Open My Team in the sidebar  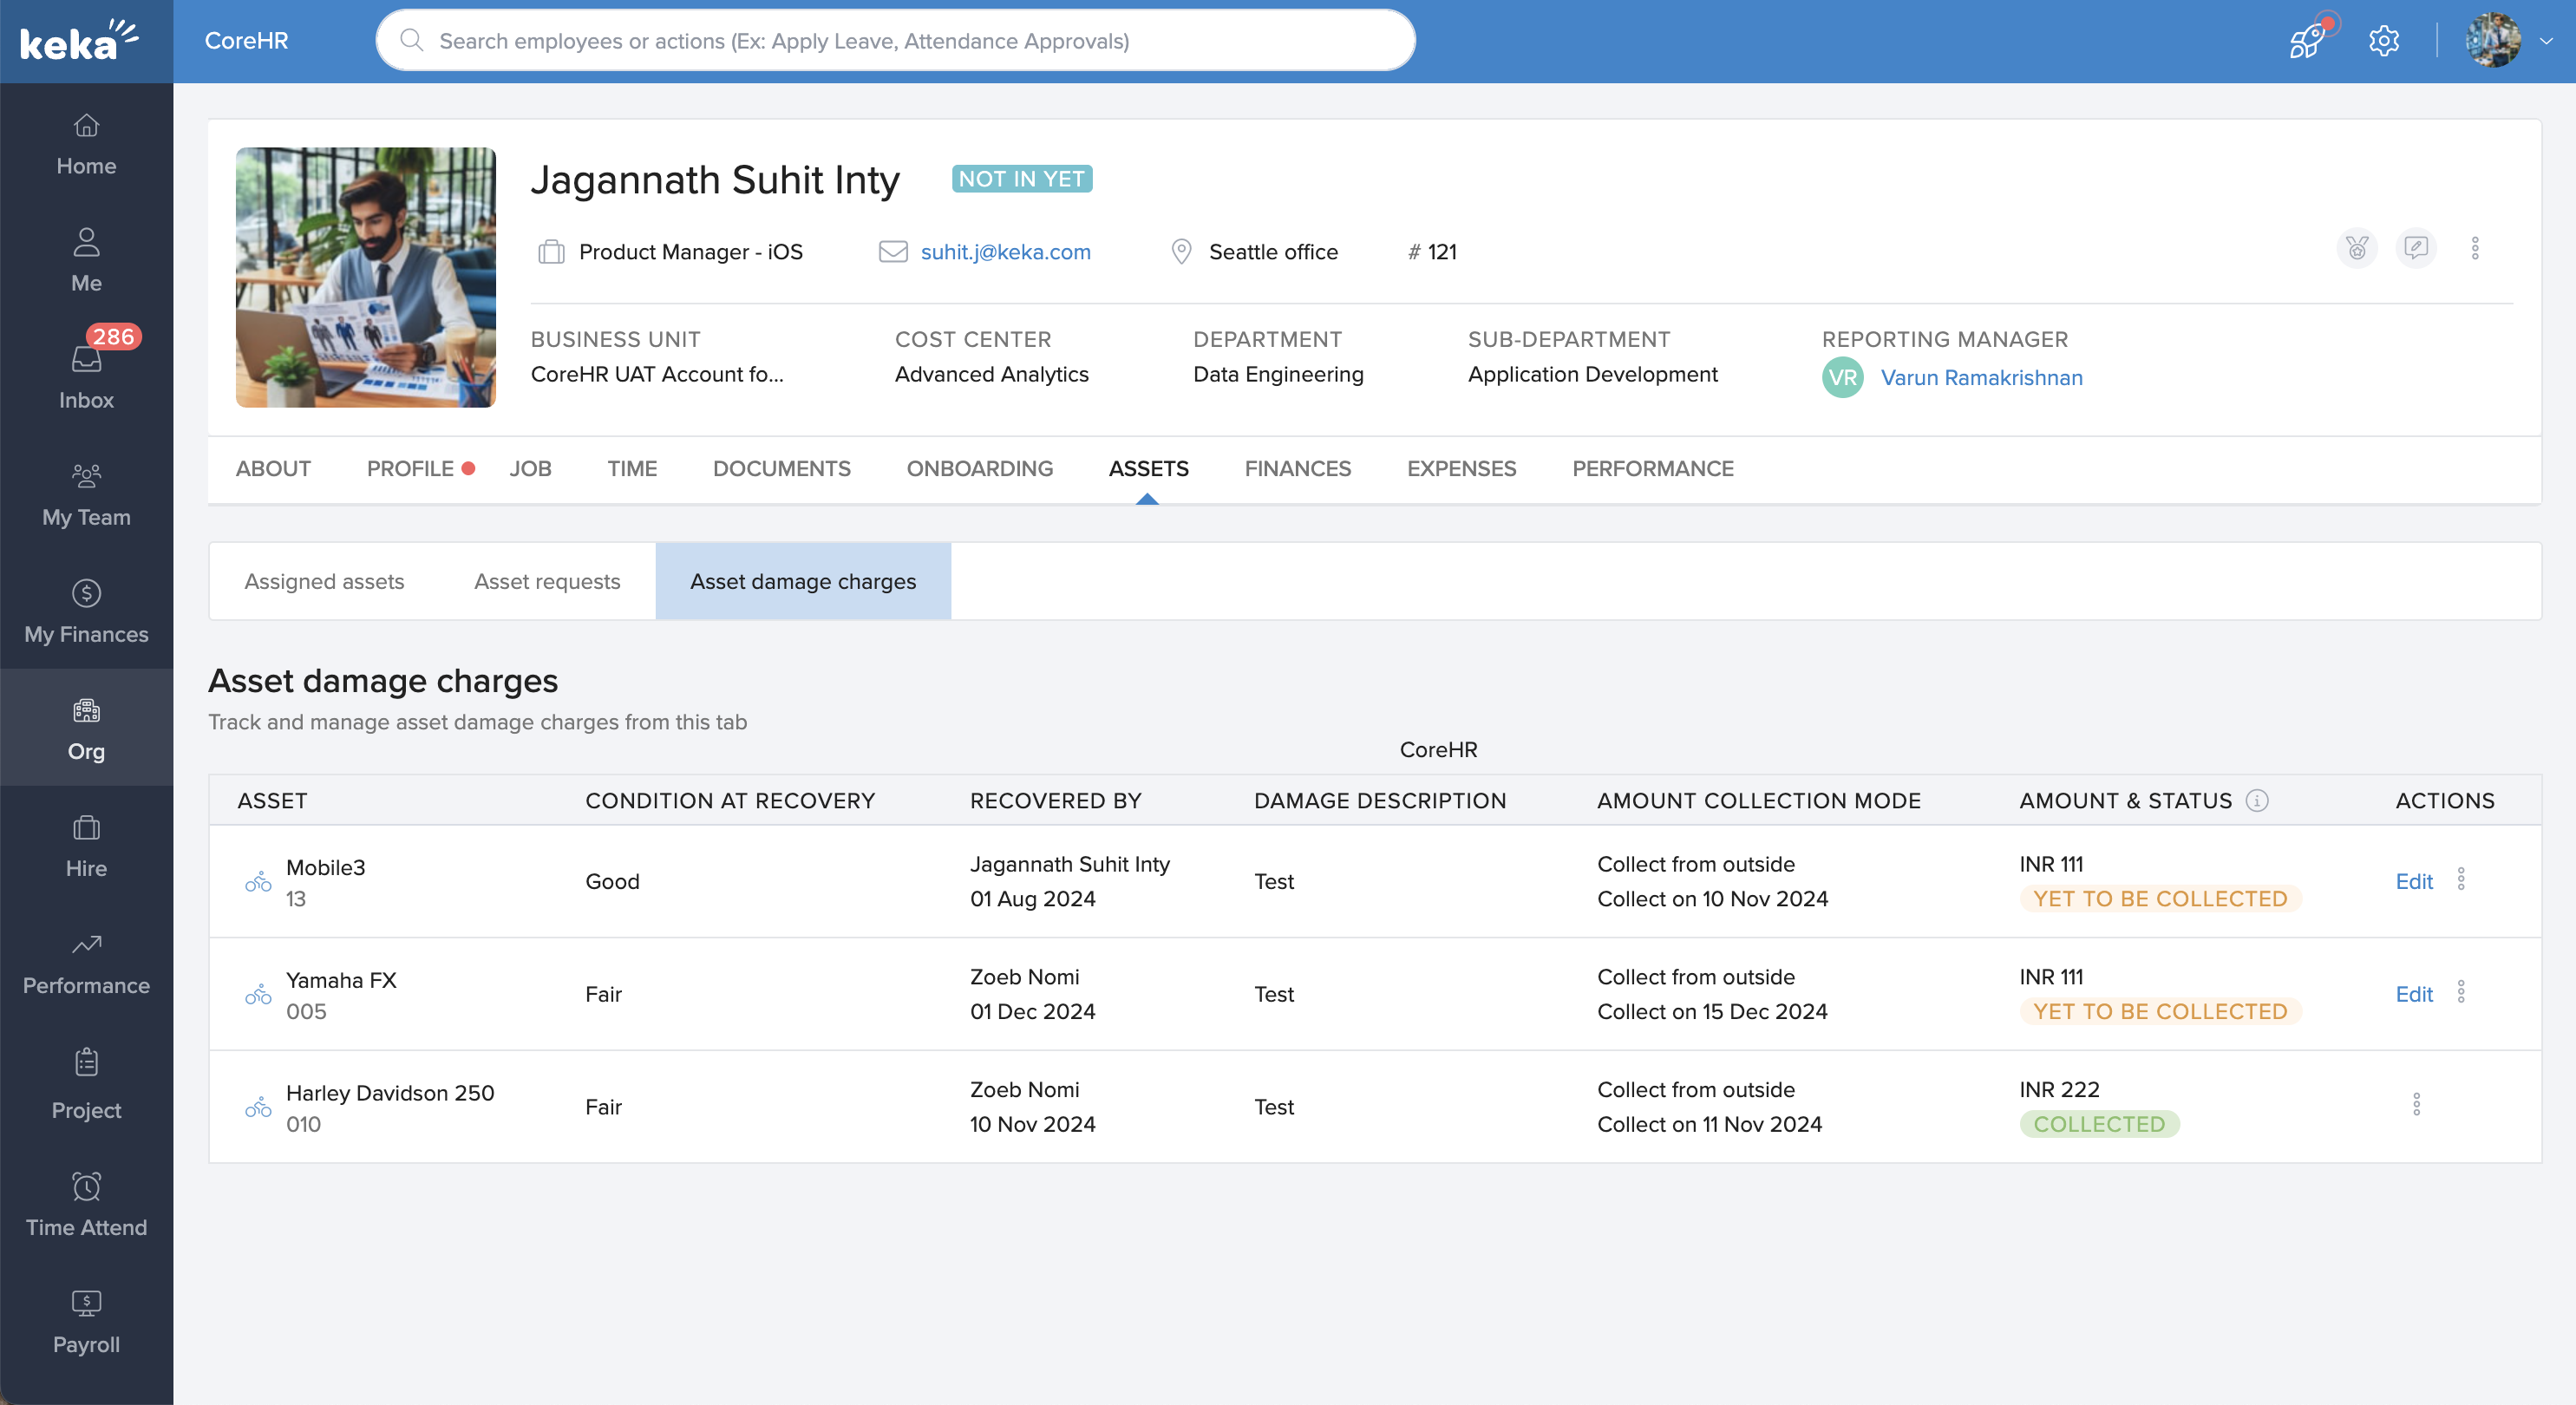tap(86, 494)
